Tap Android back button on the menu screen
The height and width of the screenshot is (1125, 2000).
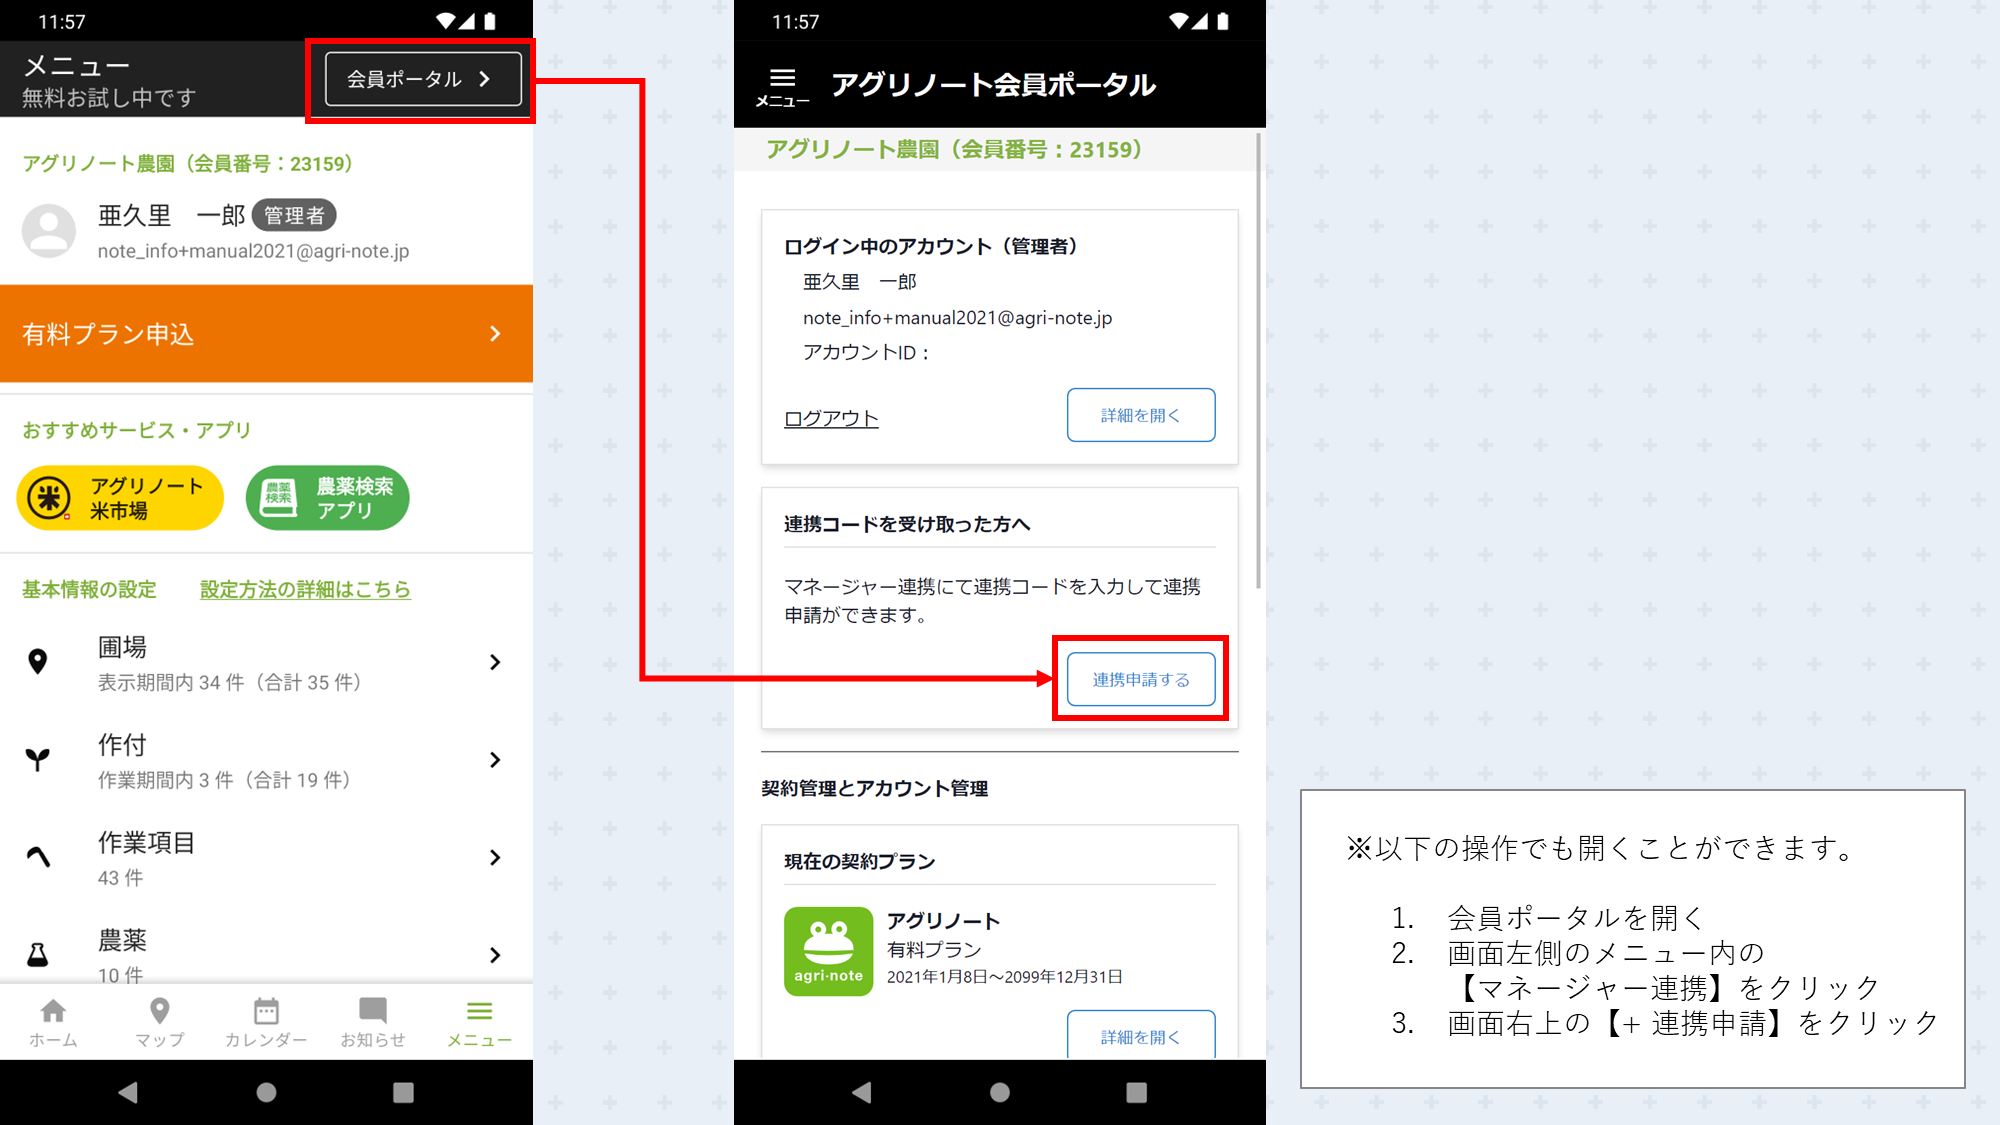[128, 1092]
